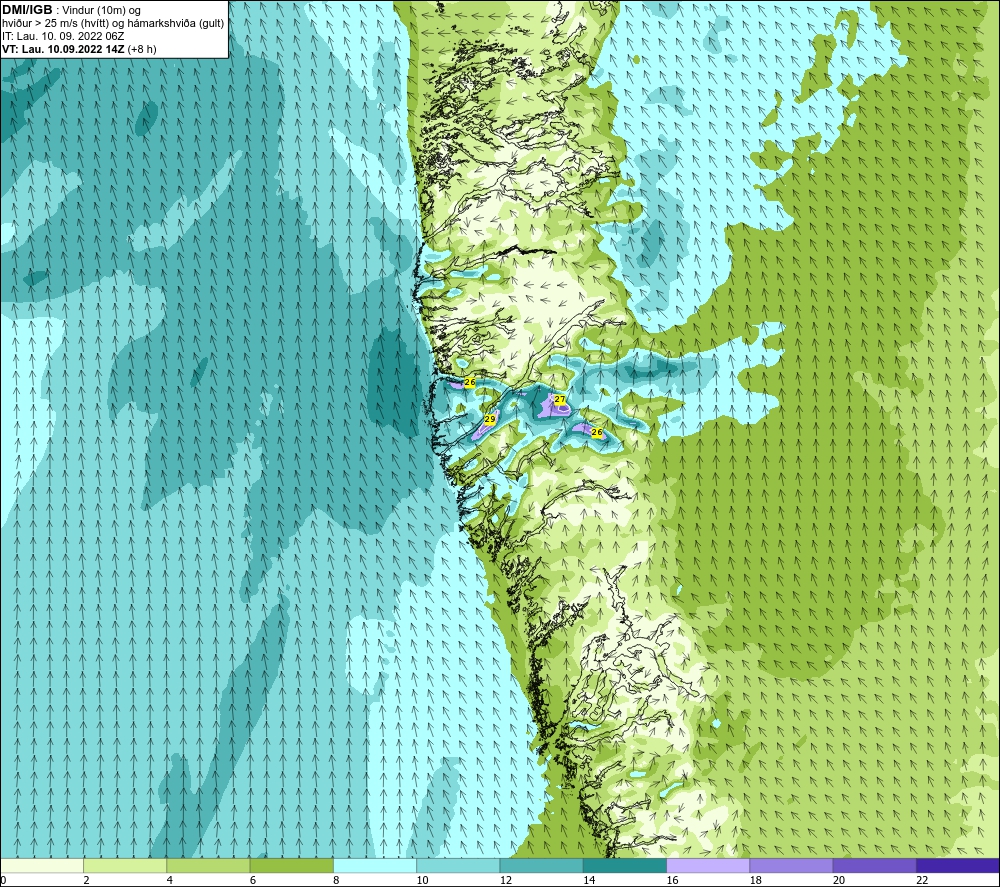Image resolution: width=1000 pixels, height=887 pixels.
Task: Click the yellow gust label 27
Action: click(x=560, y=400)
